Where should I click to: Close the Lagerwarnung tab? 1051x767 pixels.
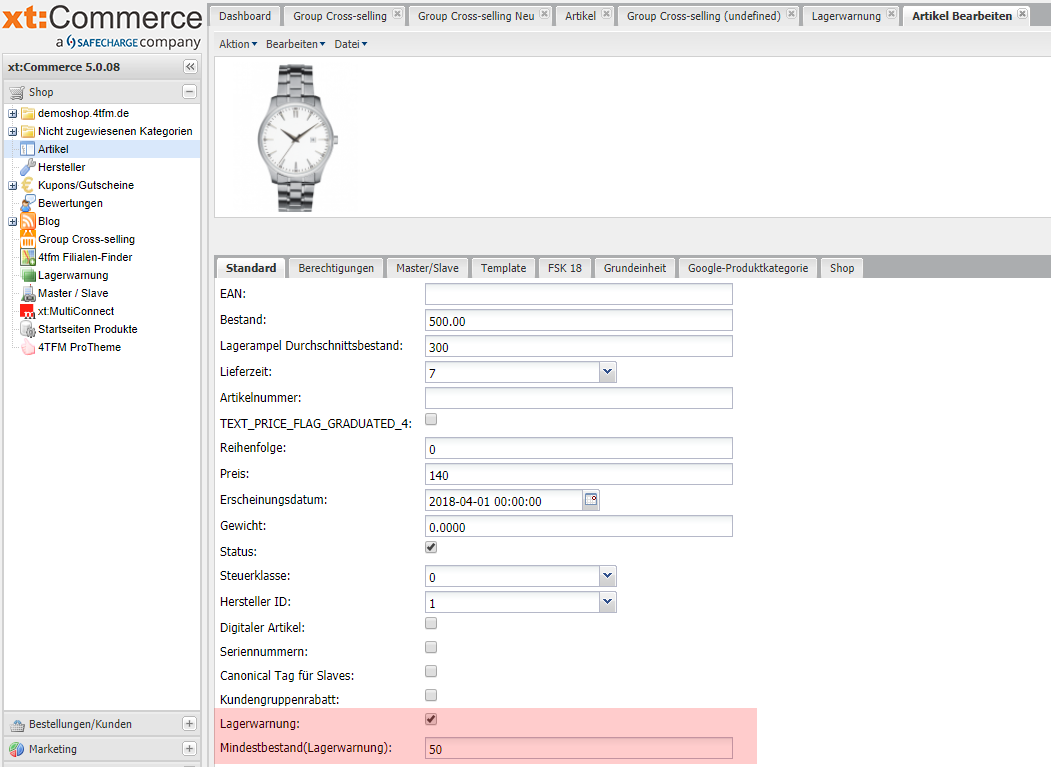coord(889,15)
